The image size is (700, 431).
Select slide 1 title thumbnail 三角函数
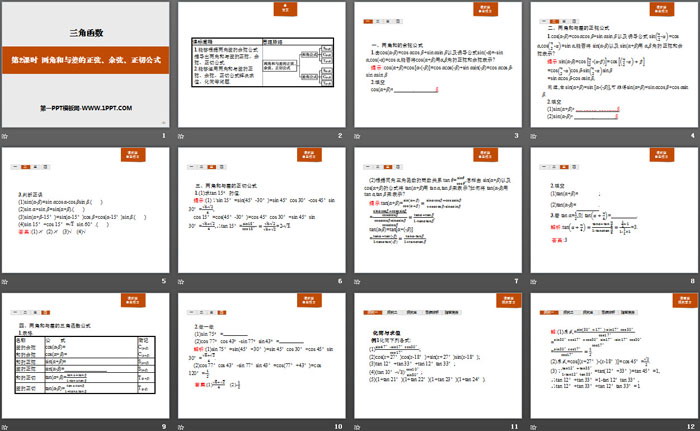[87, 64]
